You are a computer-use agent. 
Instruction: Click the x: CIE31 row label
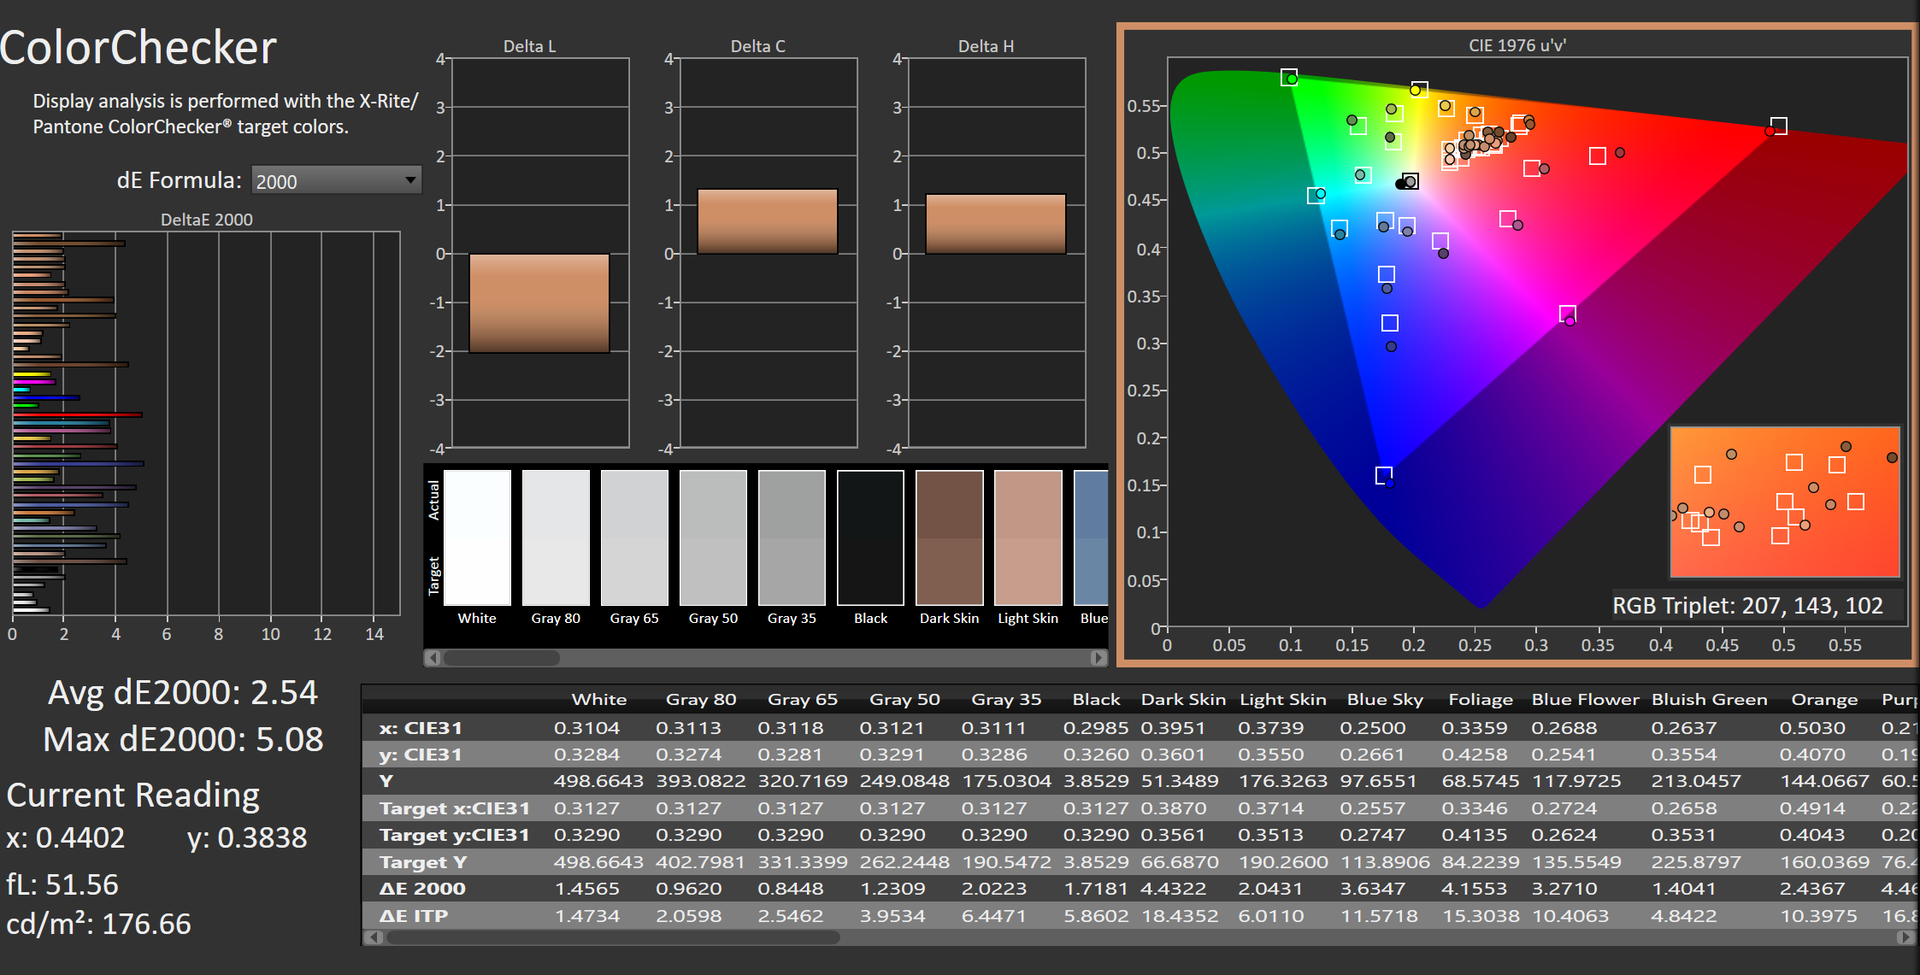point(421,728)
